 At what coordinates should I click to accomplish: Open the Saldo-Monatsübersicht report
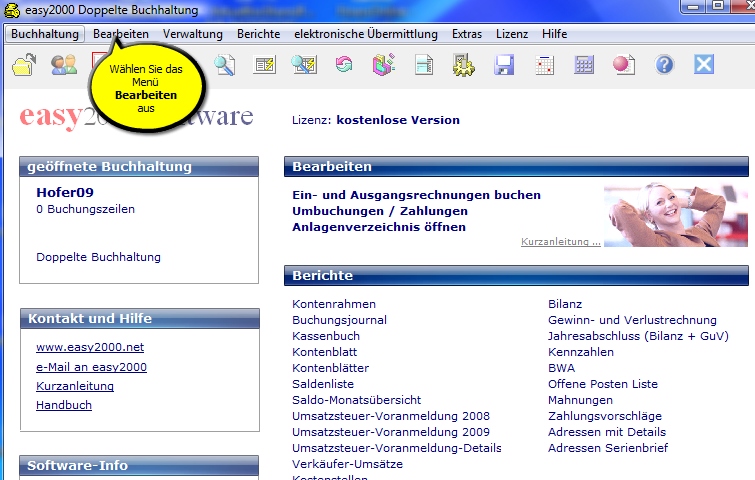click(x=357, y=400)
